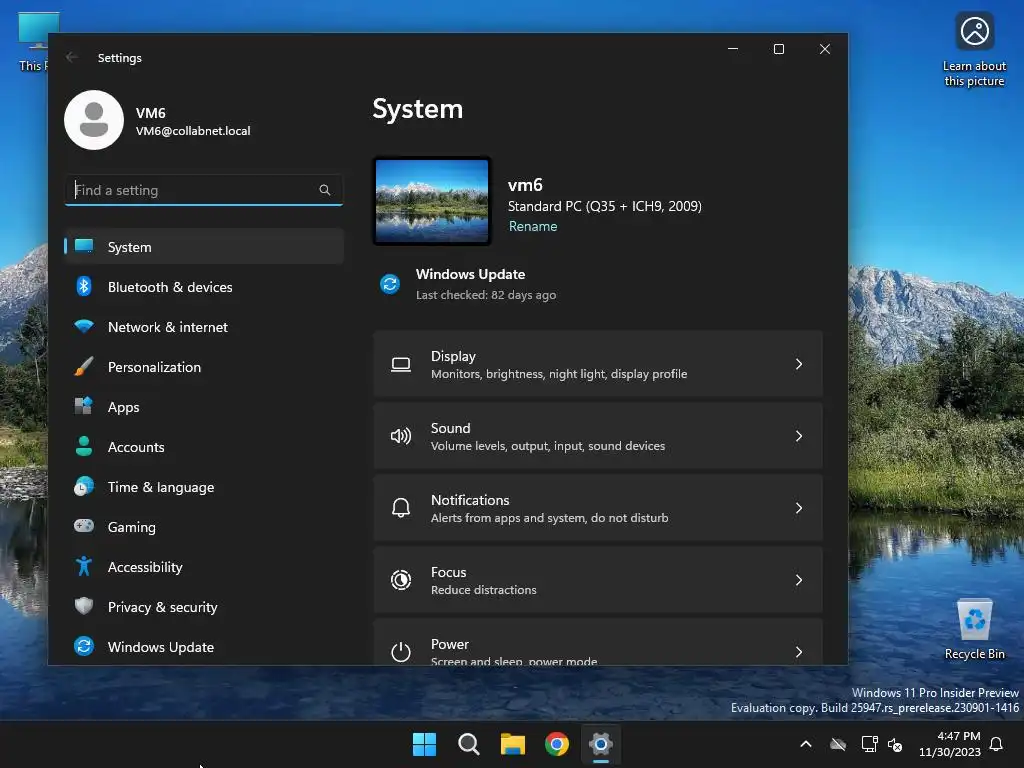Open Windows Update last checked status
The image size is (1024, 768).
tap(486, 295)
